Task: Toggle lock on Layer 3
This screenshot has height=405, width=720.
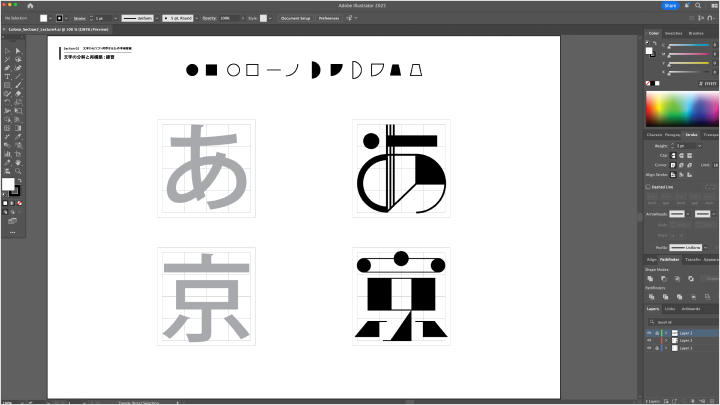Action: pos(657,333)
